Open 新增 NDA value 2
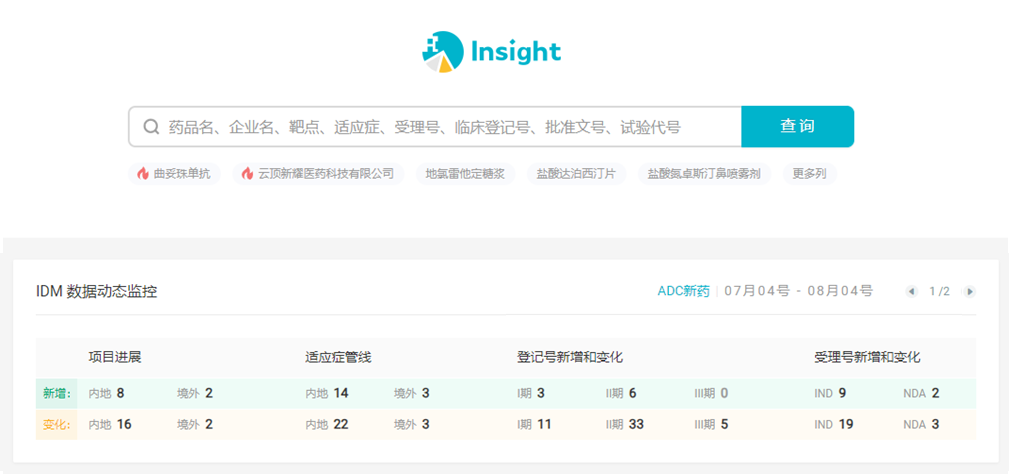 (936, 393)
